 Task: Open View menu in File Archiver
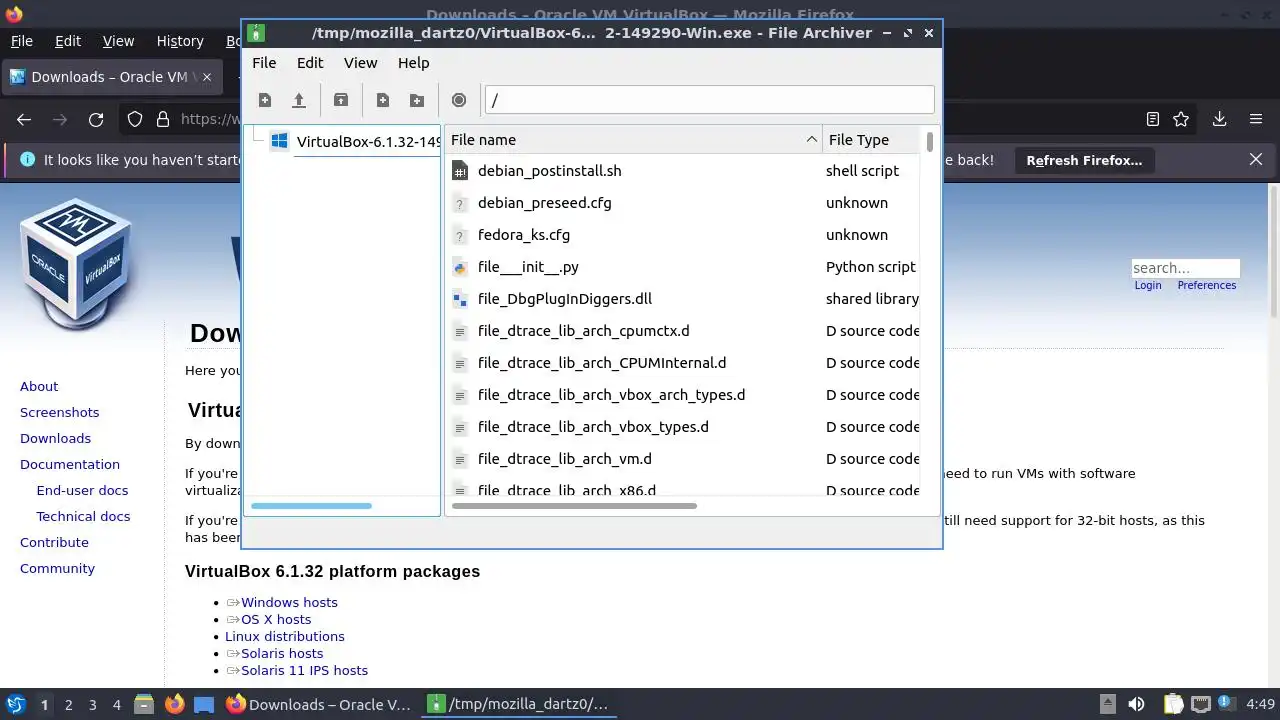[361, 63]
